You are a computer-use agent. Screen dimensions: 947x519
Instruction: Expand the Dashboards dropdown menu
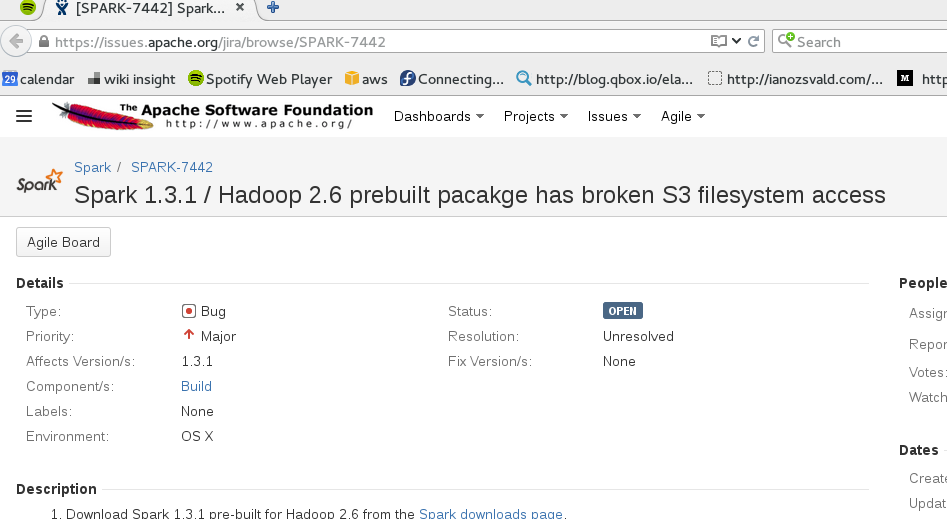(438, 116)
